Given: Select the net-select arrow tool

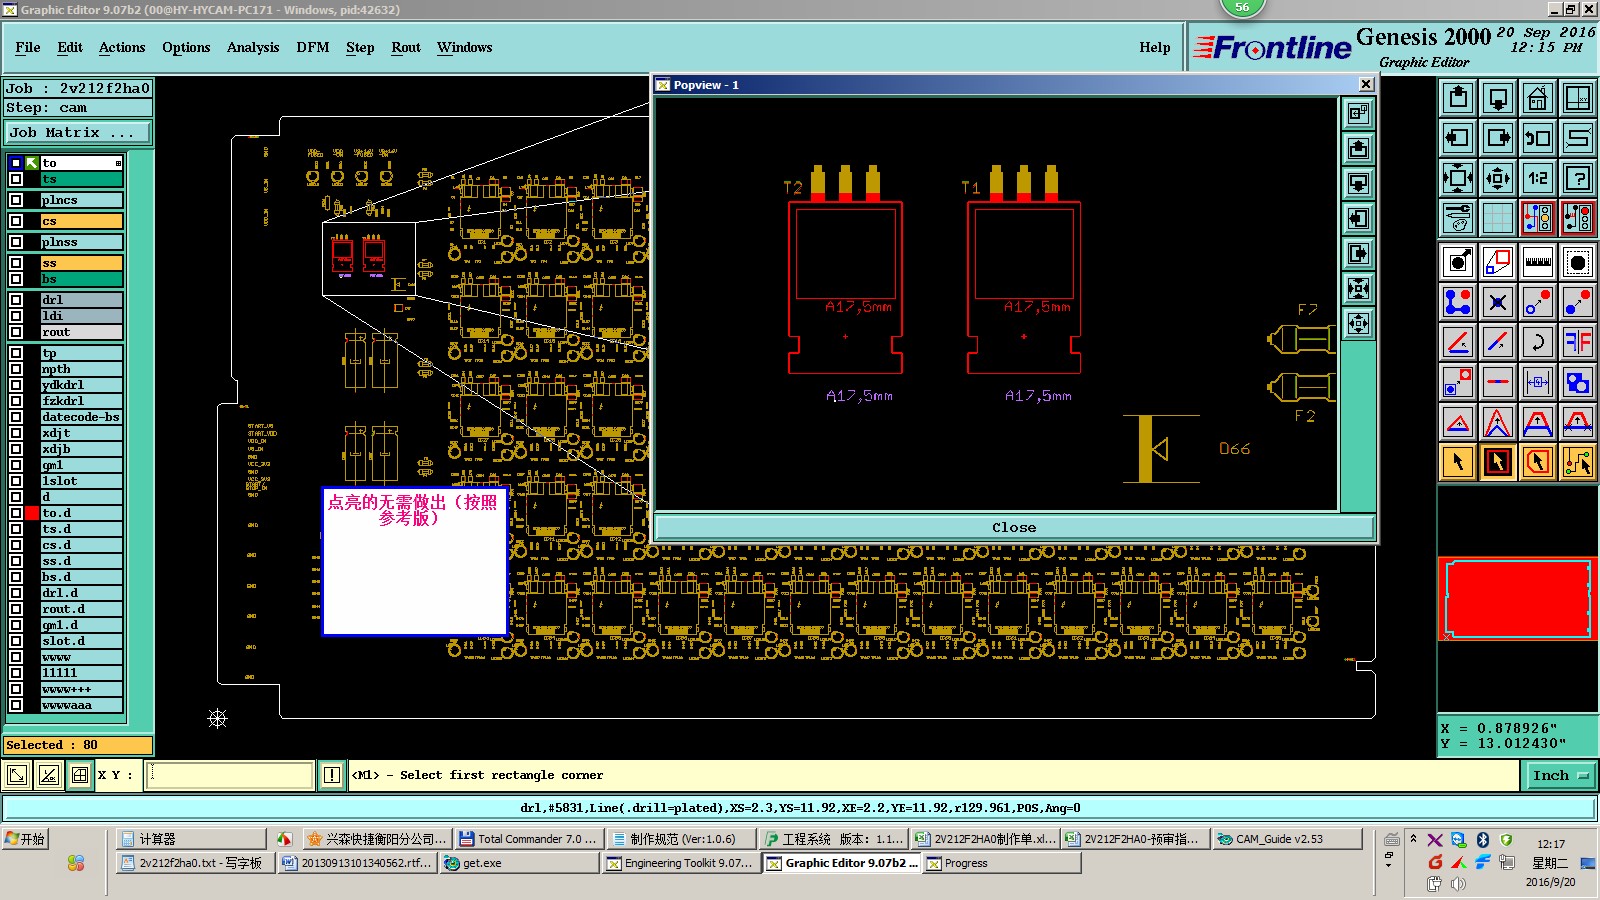Looking at the screenshot, I should (1578, 462).
